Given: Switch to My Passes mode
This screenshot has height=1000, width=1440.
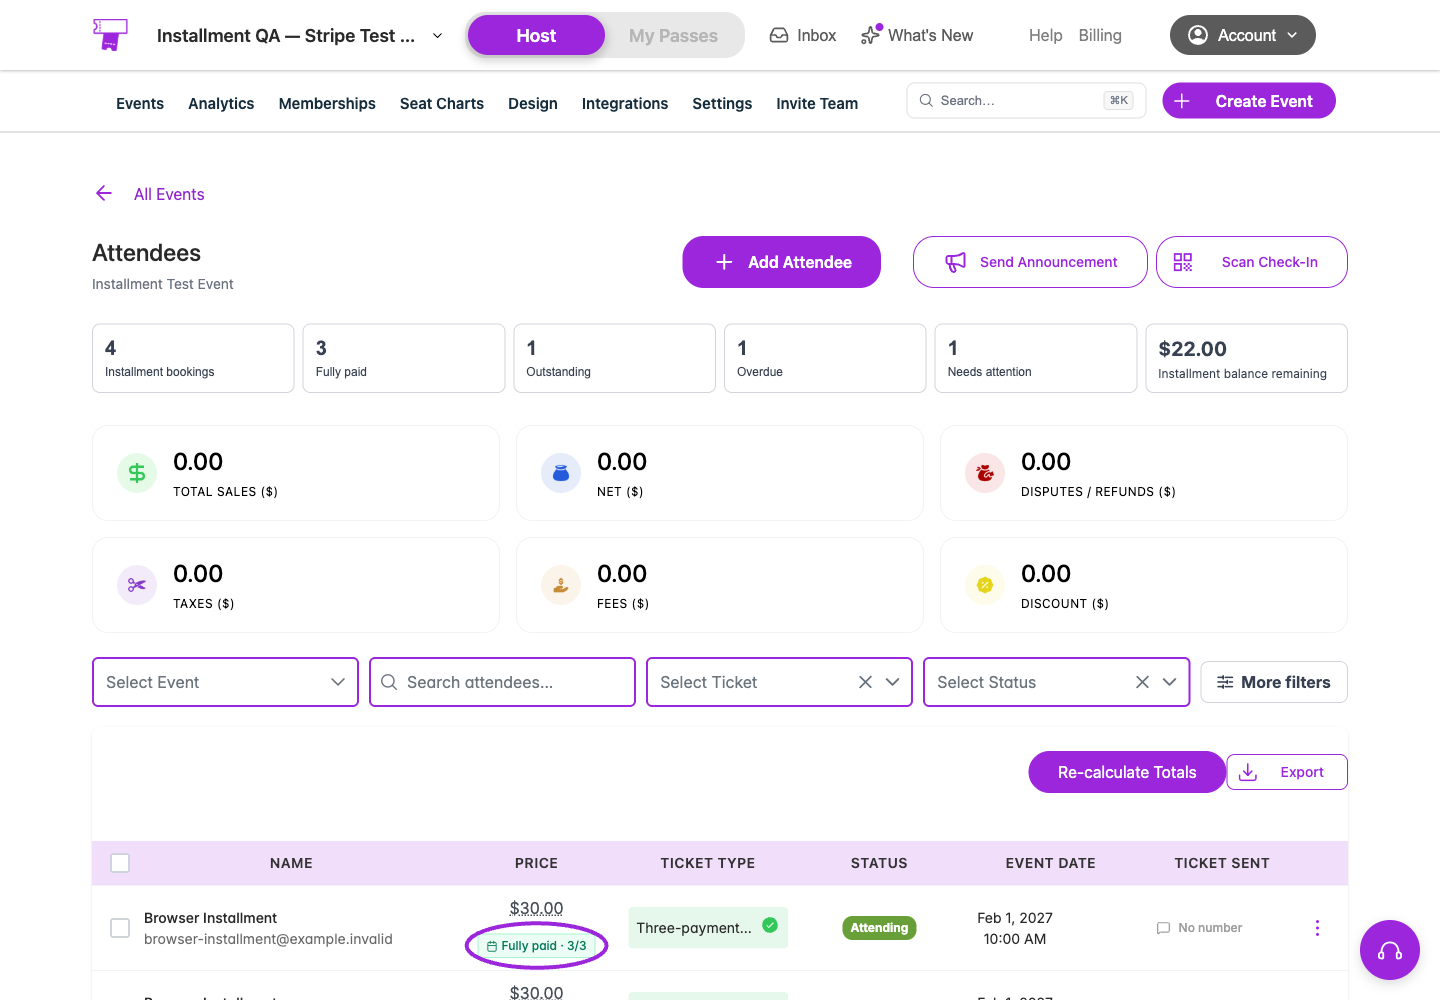Looking at the screenshot, I should [x=673, y=36].
